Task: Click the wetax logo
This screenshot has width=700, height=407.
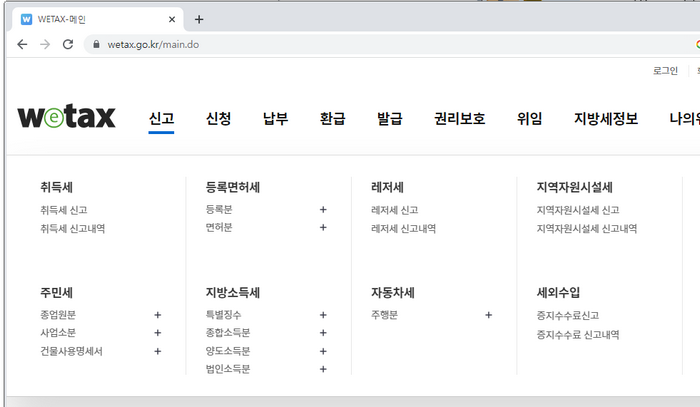Action: 67,116
